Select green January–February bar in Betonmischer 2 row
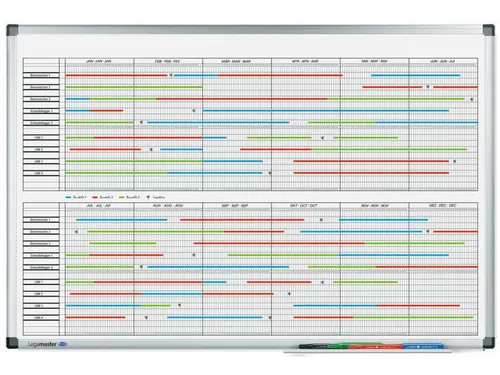The height and width of the screenshot is (375, 500). coord(134,87)
